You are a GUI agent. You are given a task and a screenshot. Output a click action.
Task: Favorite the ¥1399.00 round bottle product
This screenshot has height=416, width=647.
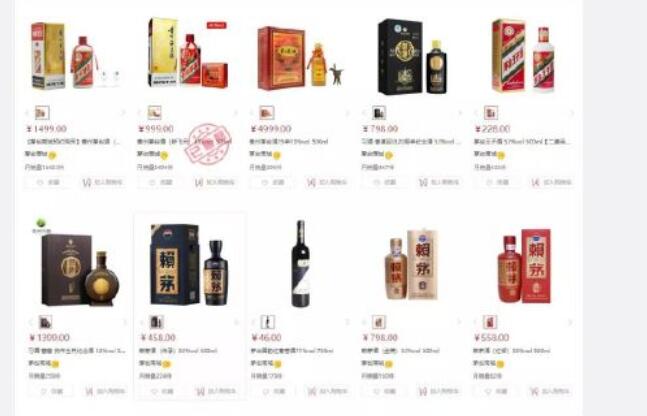(x=51, y=391)
